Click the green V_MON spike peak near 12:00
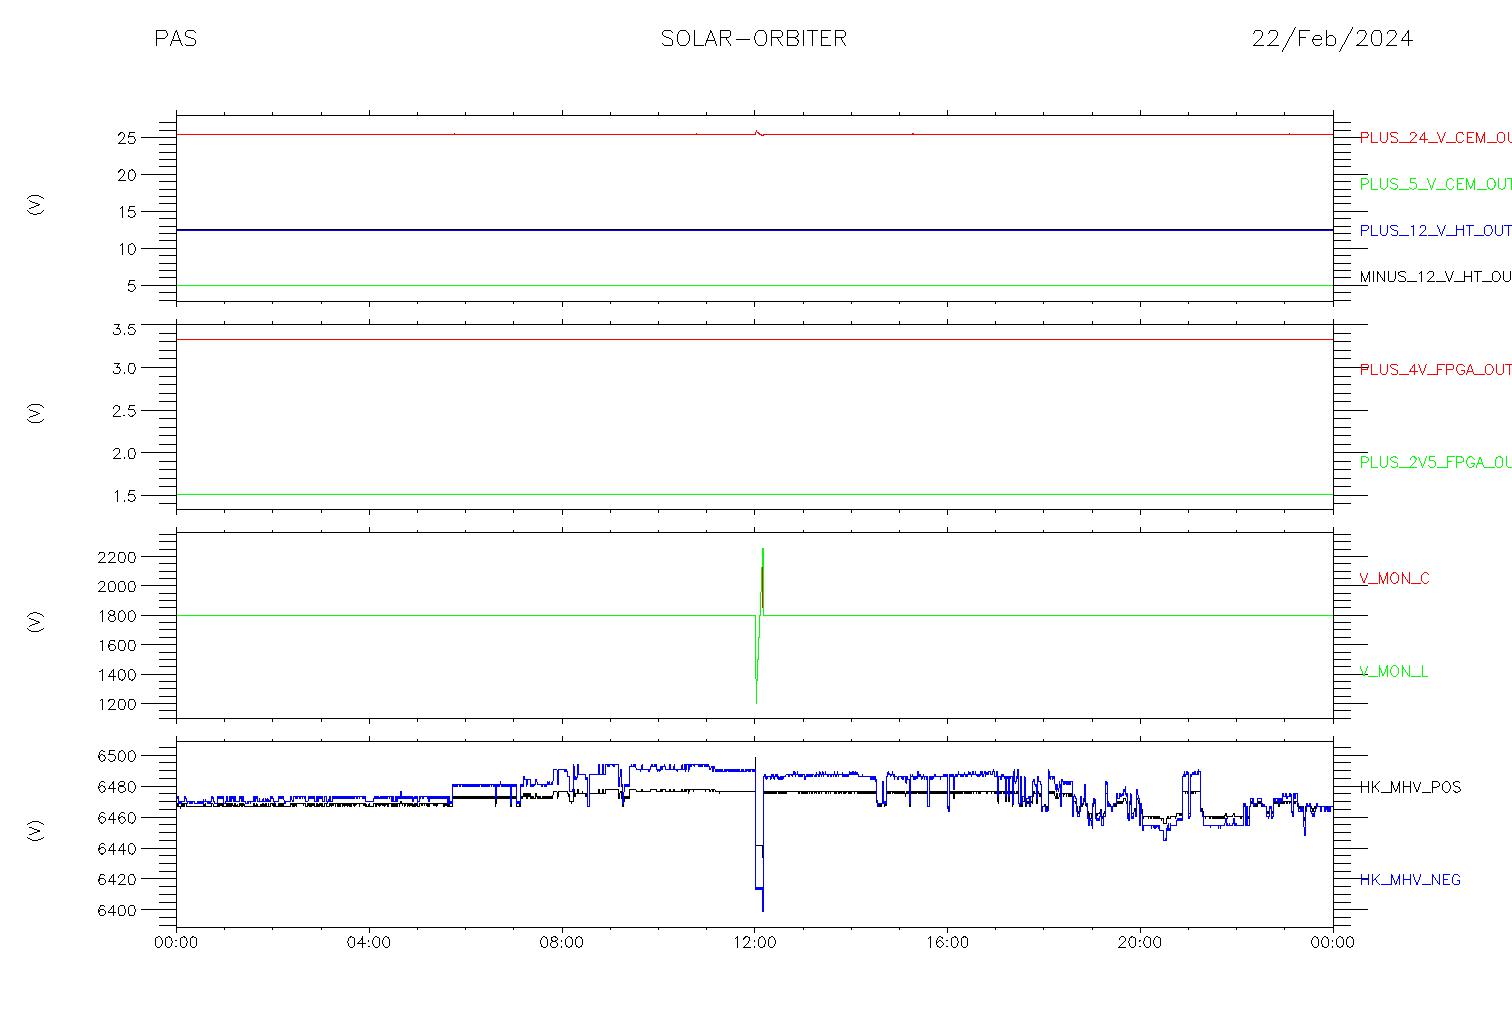Screen dimensions: 1512x1020 click(x=763, y=550)
